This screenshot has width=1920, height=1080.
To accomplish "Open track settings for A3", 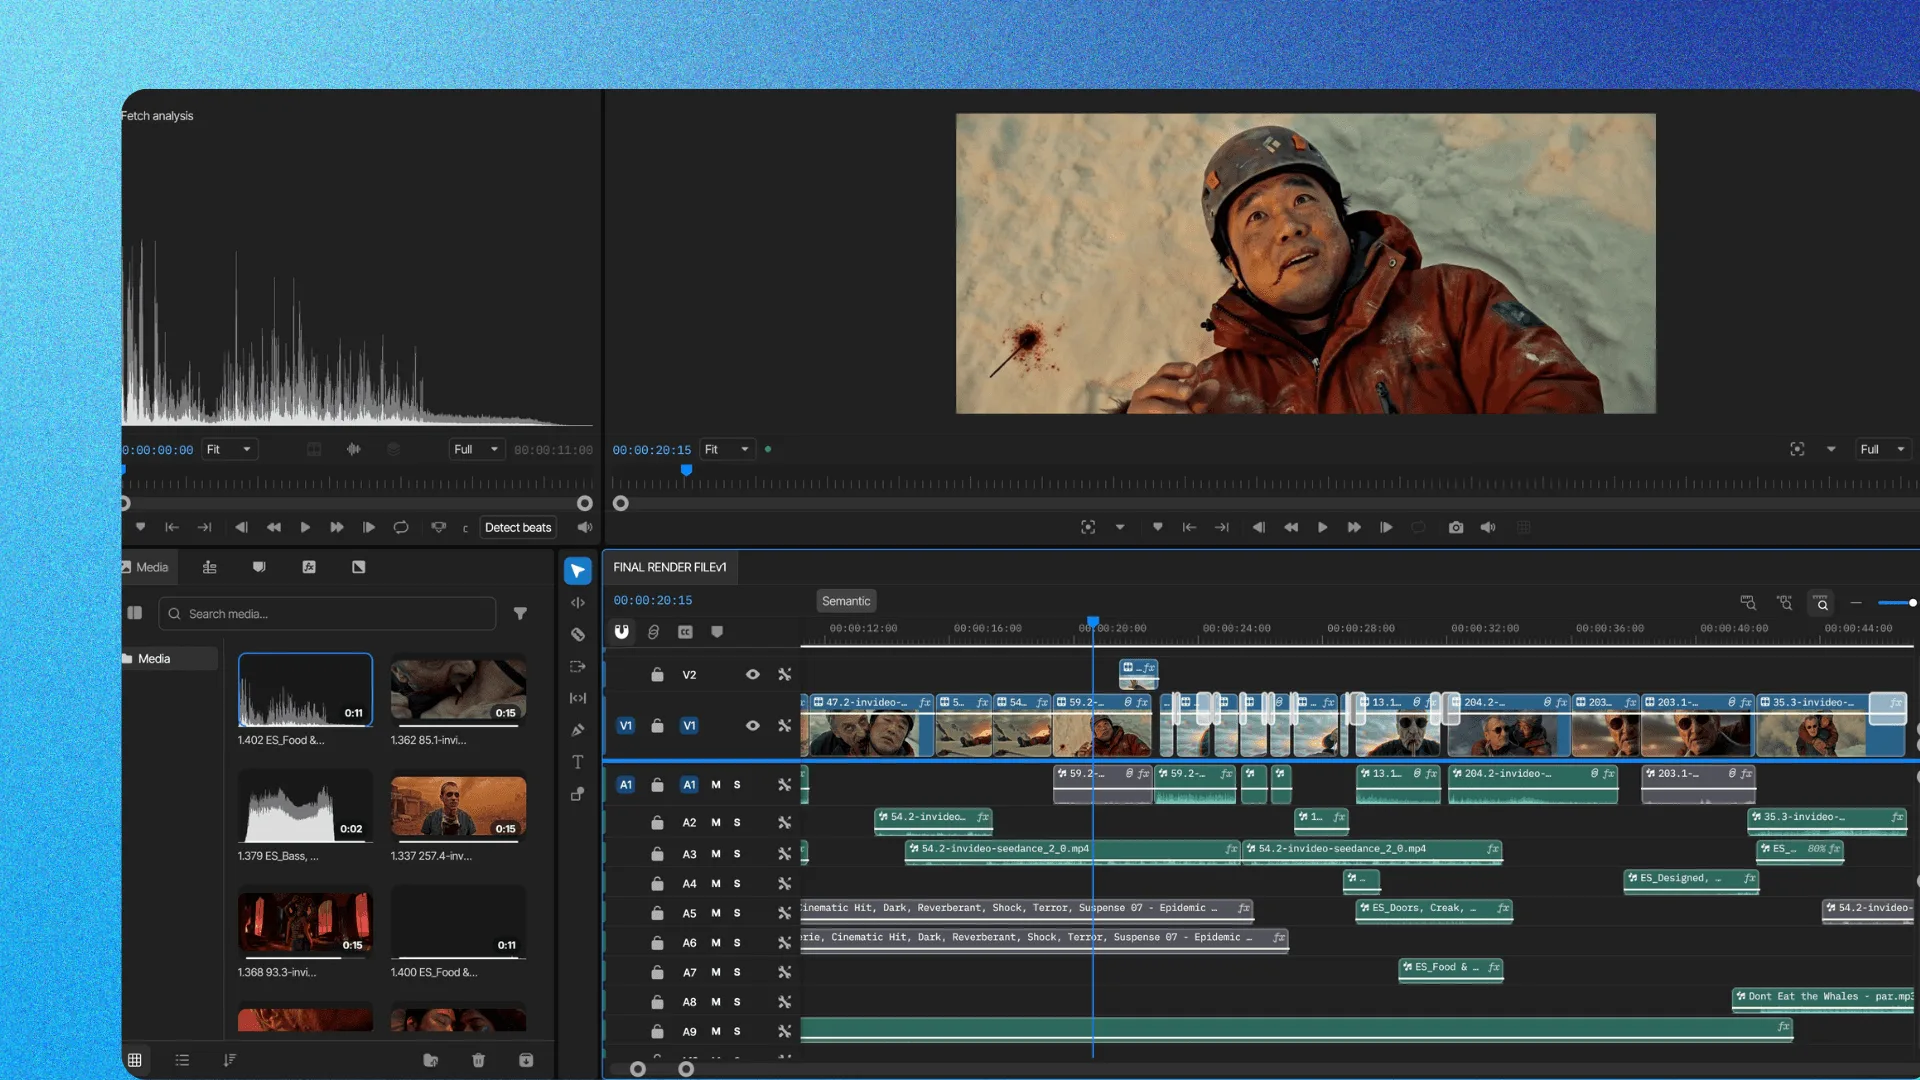I will point(785,854).
